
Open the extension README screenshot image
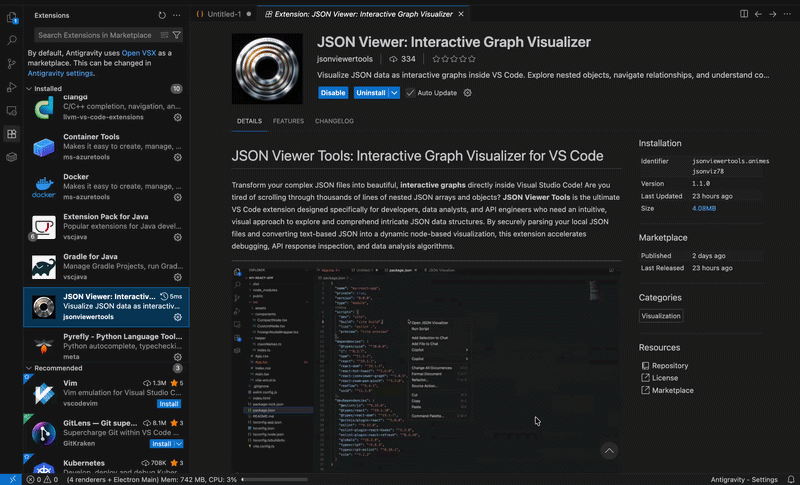point(427,368)
